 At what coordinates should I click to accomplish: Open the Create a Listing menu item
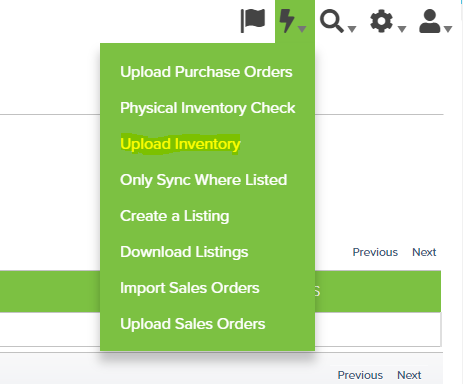175,216
